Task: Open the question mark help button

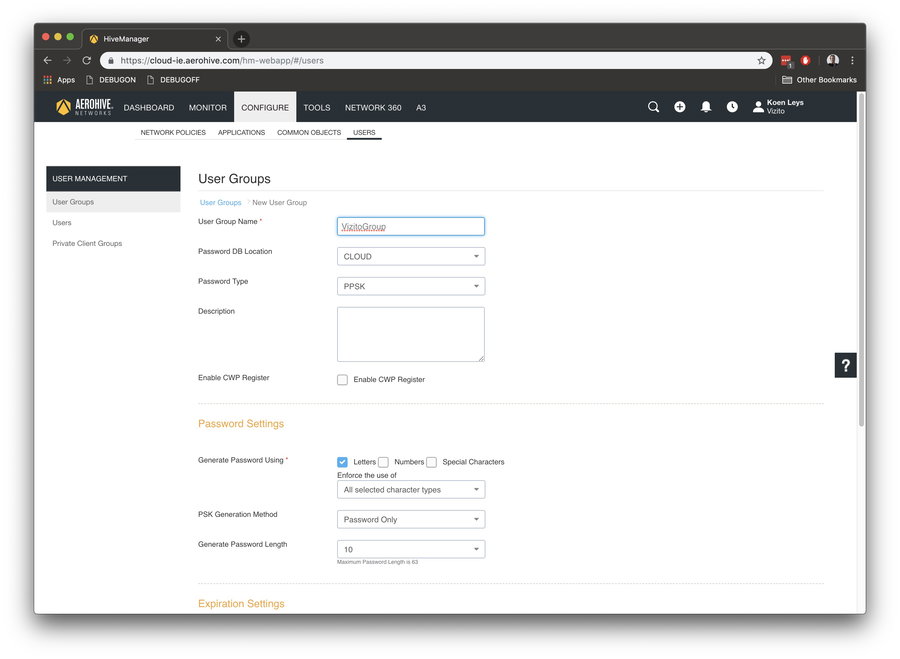Action: pos(846,365)
